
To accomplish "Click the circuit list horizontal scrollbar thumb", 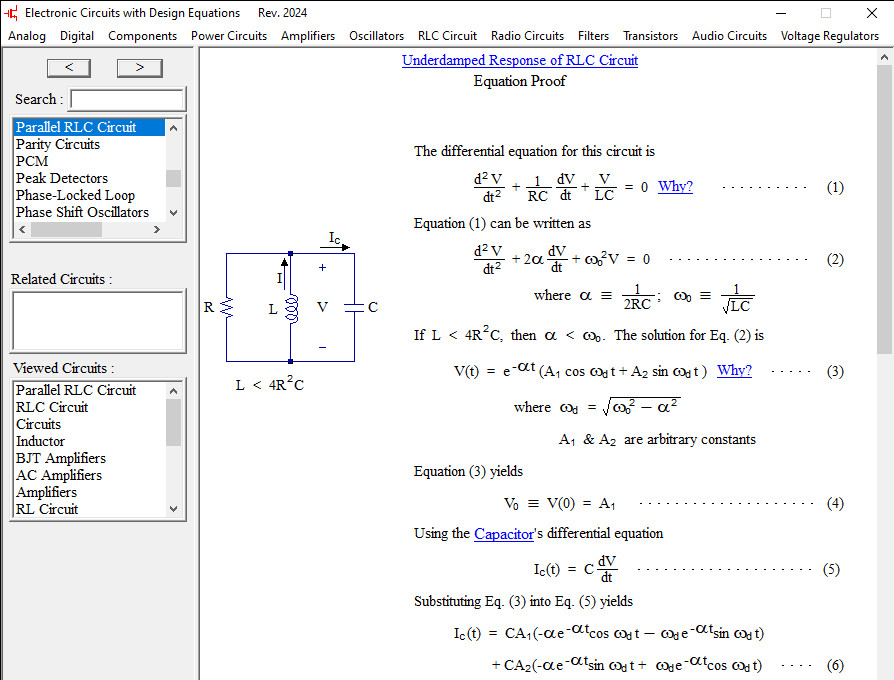I will (x=67, y=229).
